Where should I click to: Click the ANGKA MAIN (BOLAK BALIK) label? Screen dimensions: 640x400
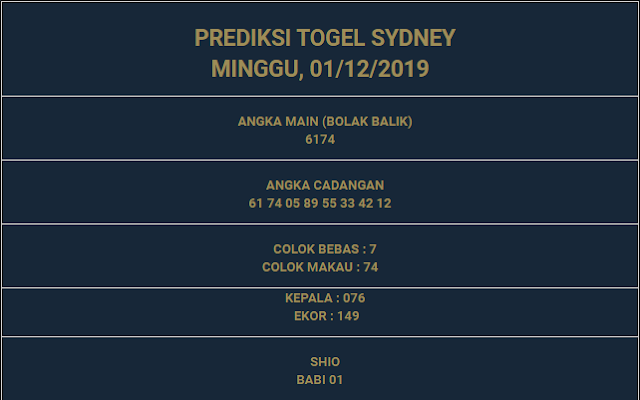pyautogui.click(x=325, y=121)
